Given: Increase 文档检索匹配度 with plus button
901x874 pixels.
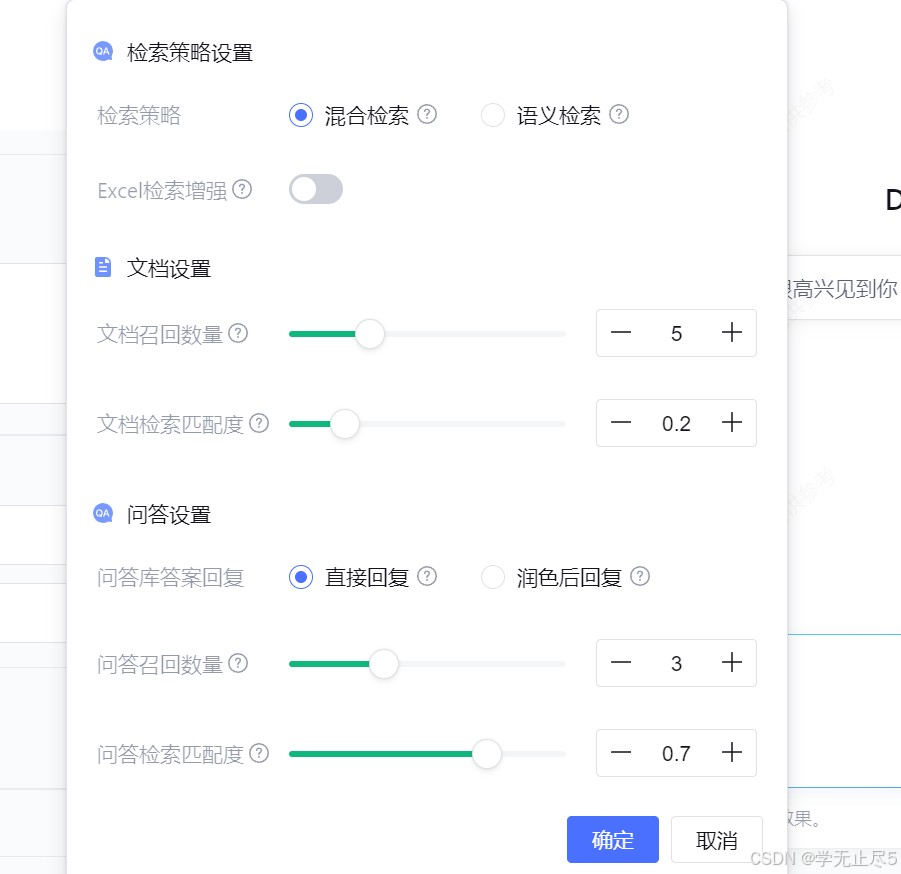Looking at the screenshot, I should click(x=731, y=423).
